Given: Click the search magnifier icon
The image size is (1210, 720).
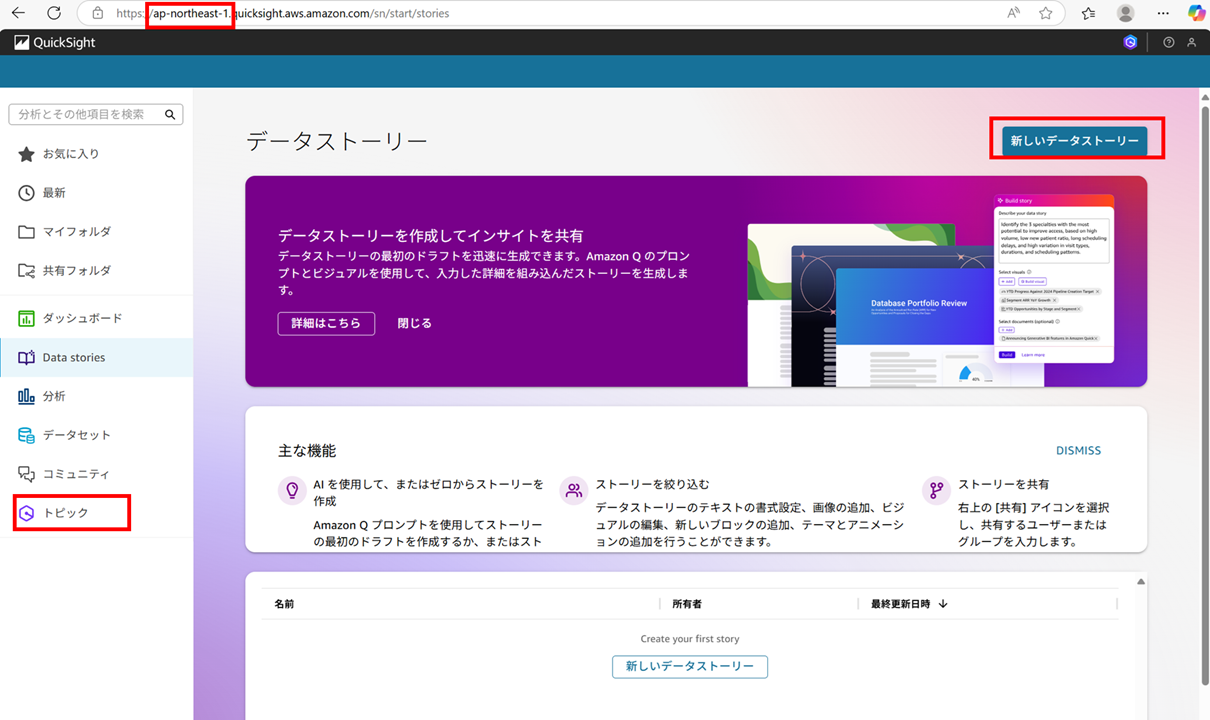Looking at the screenshot, I should (171, 115).
